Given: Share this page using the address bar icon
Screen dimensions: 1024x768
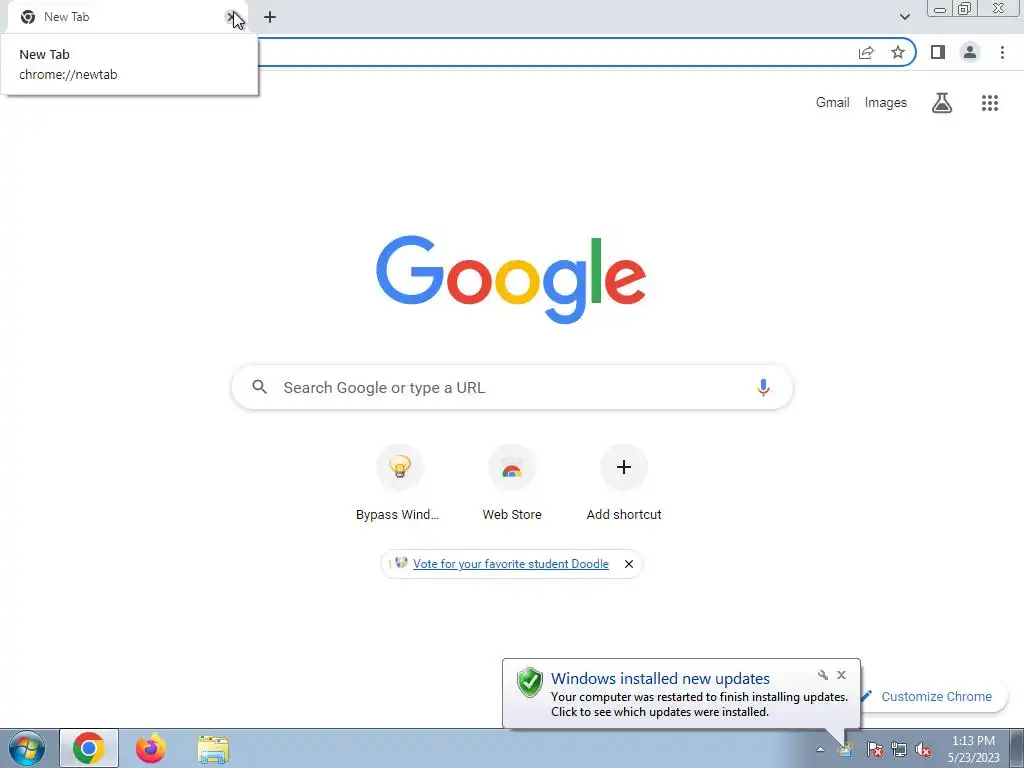Looking at the screenshot, I should pos(866,52).
